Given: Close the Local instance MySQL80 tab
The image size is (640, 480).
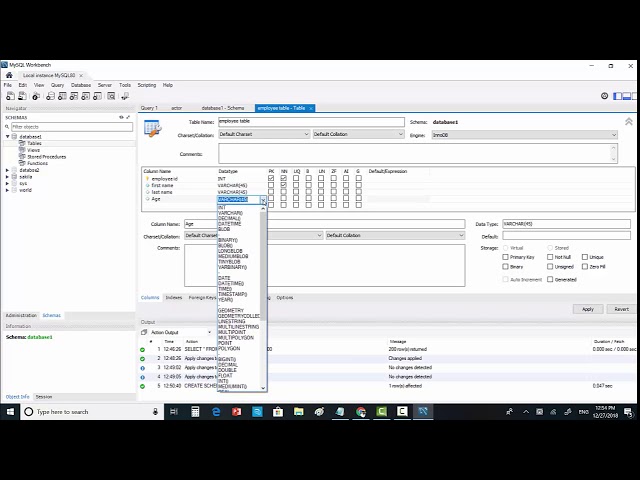Looking at the screenshot, I should coord(81,76).
